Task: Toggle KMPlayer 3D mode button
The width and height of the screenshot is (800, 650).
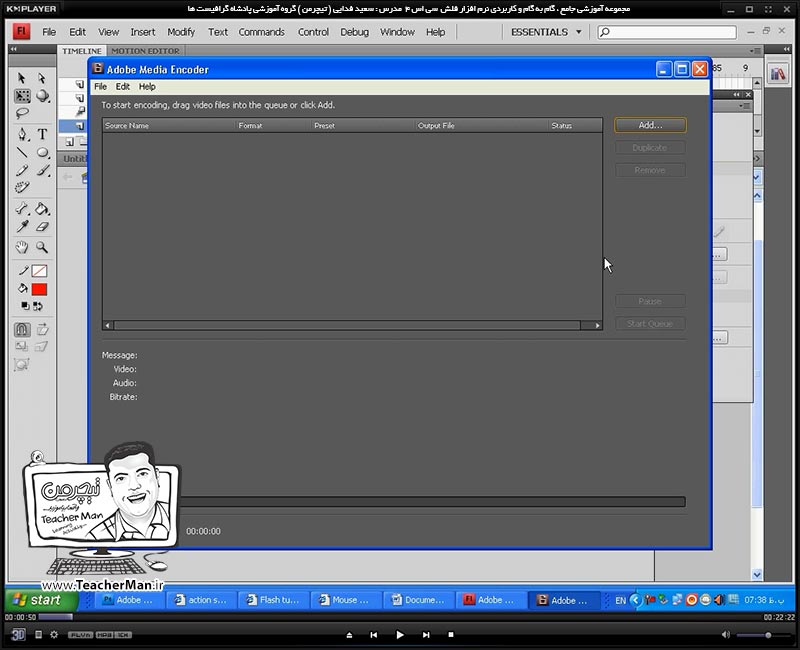Action: (x=18, y=635)
